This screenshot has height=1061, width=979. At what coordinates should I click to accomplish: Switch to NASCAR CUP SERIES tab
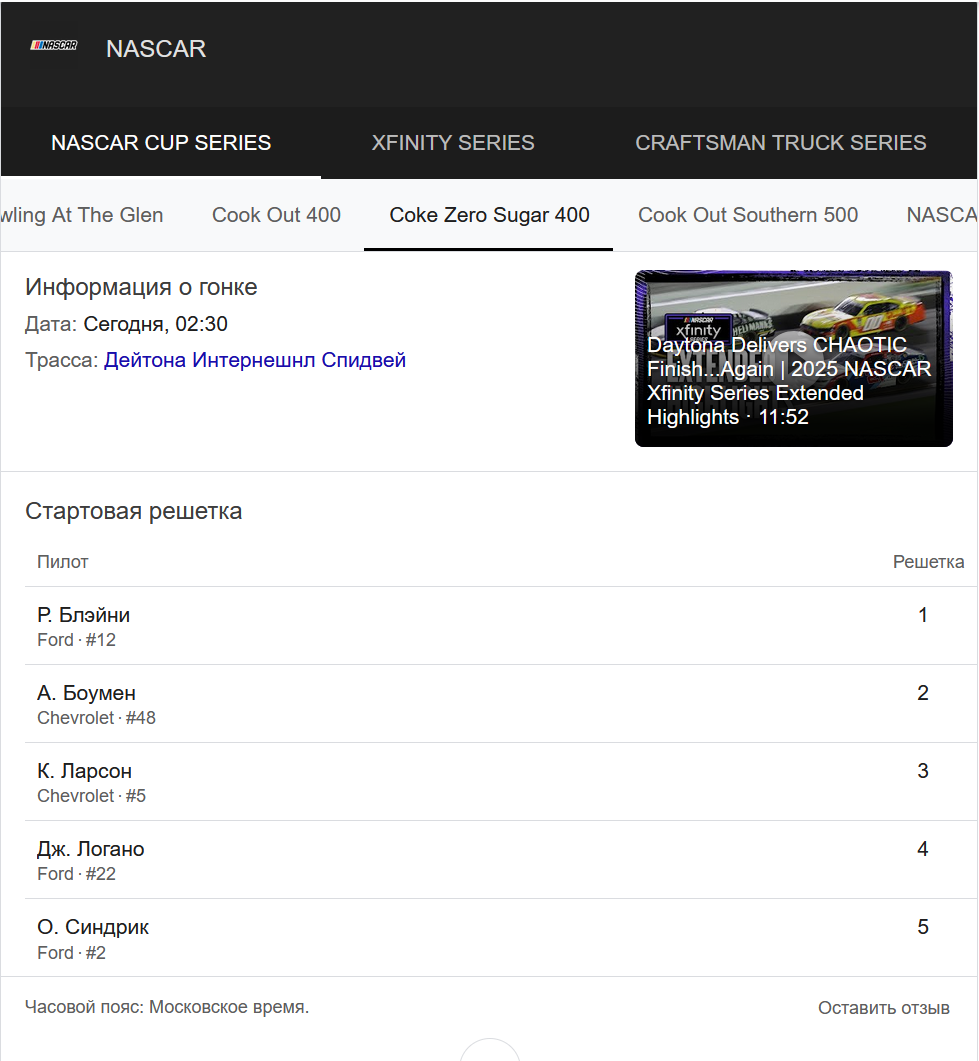coord(161,143)
